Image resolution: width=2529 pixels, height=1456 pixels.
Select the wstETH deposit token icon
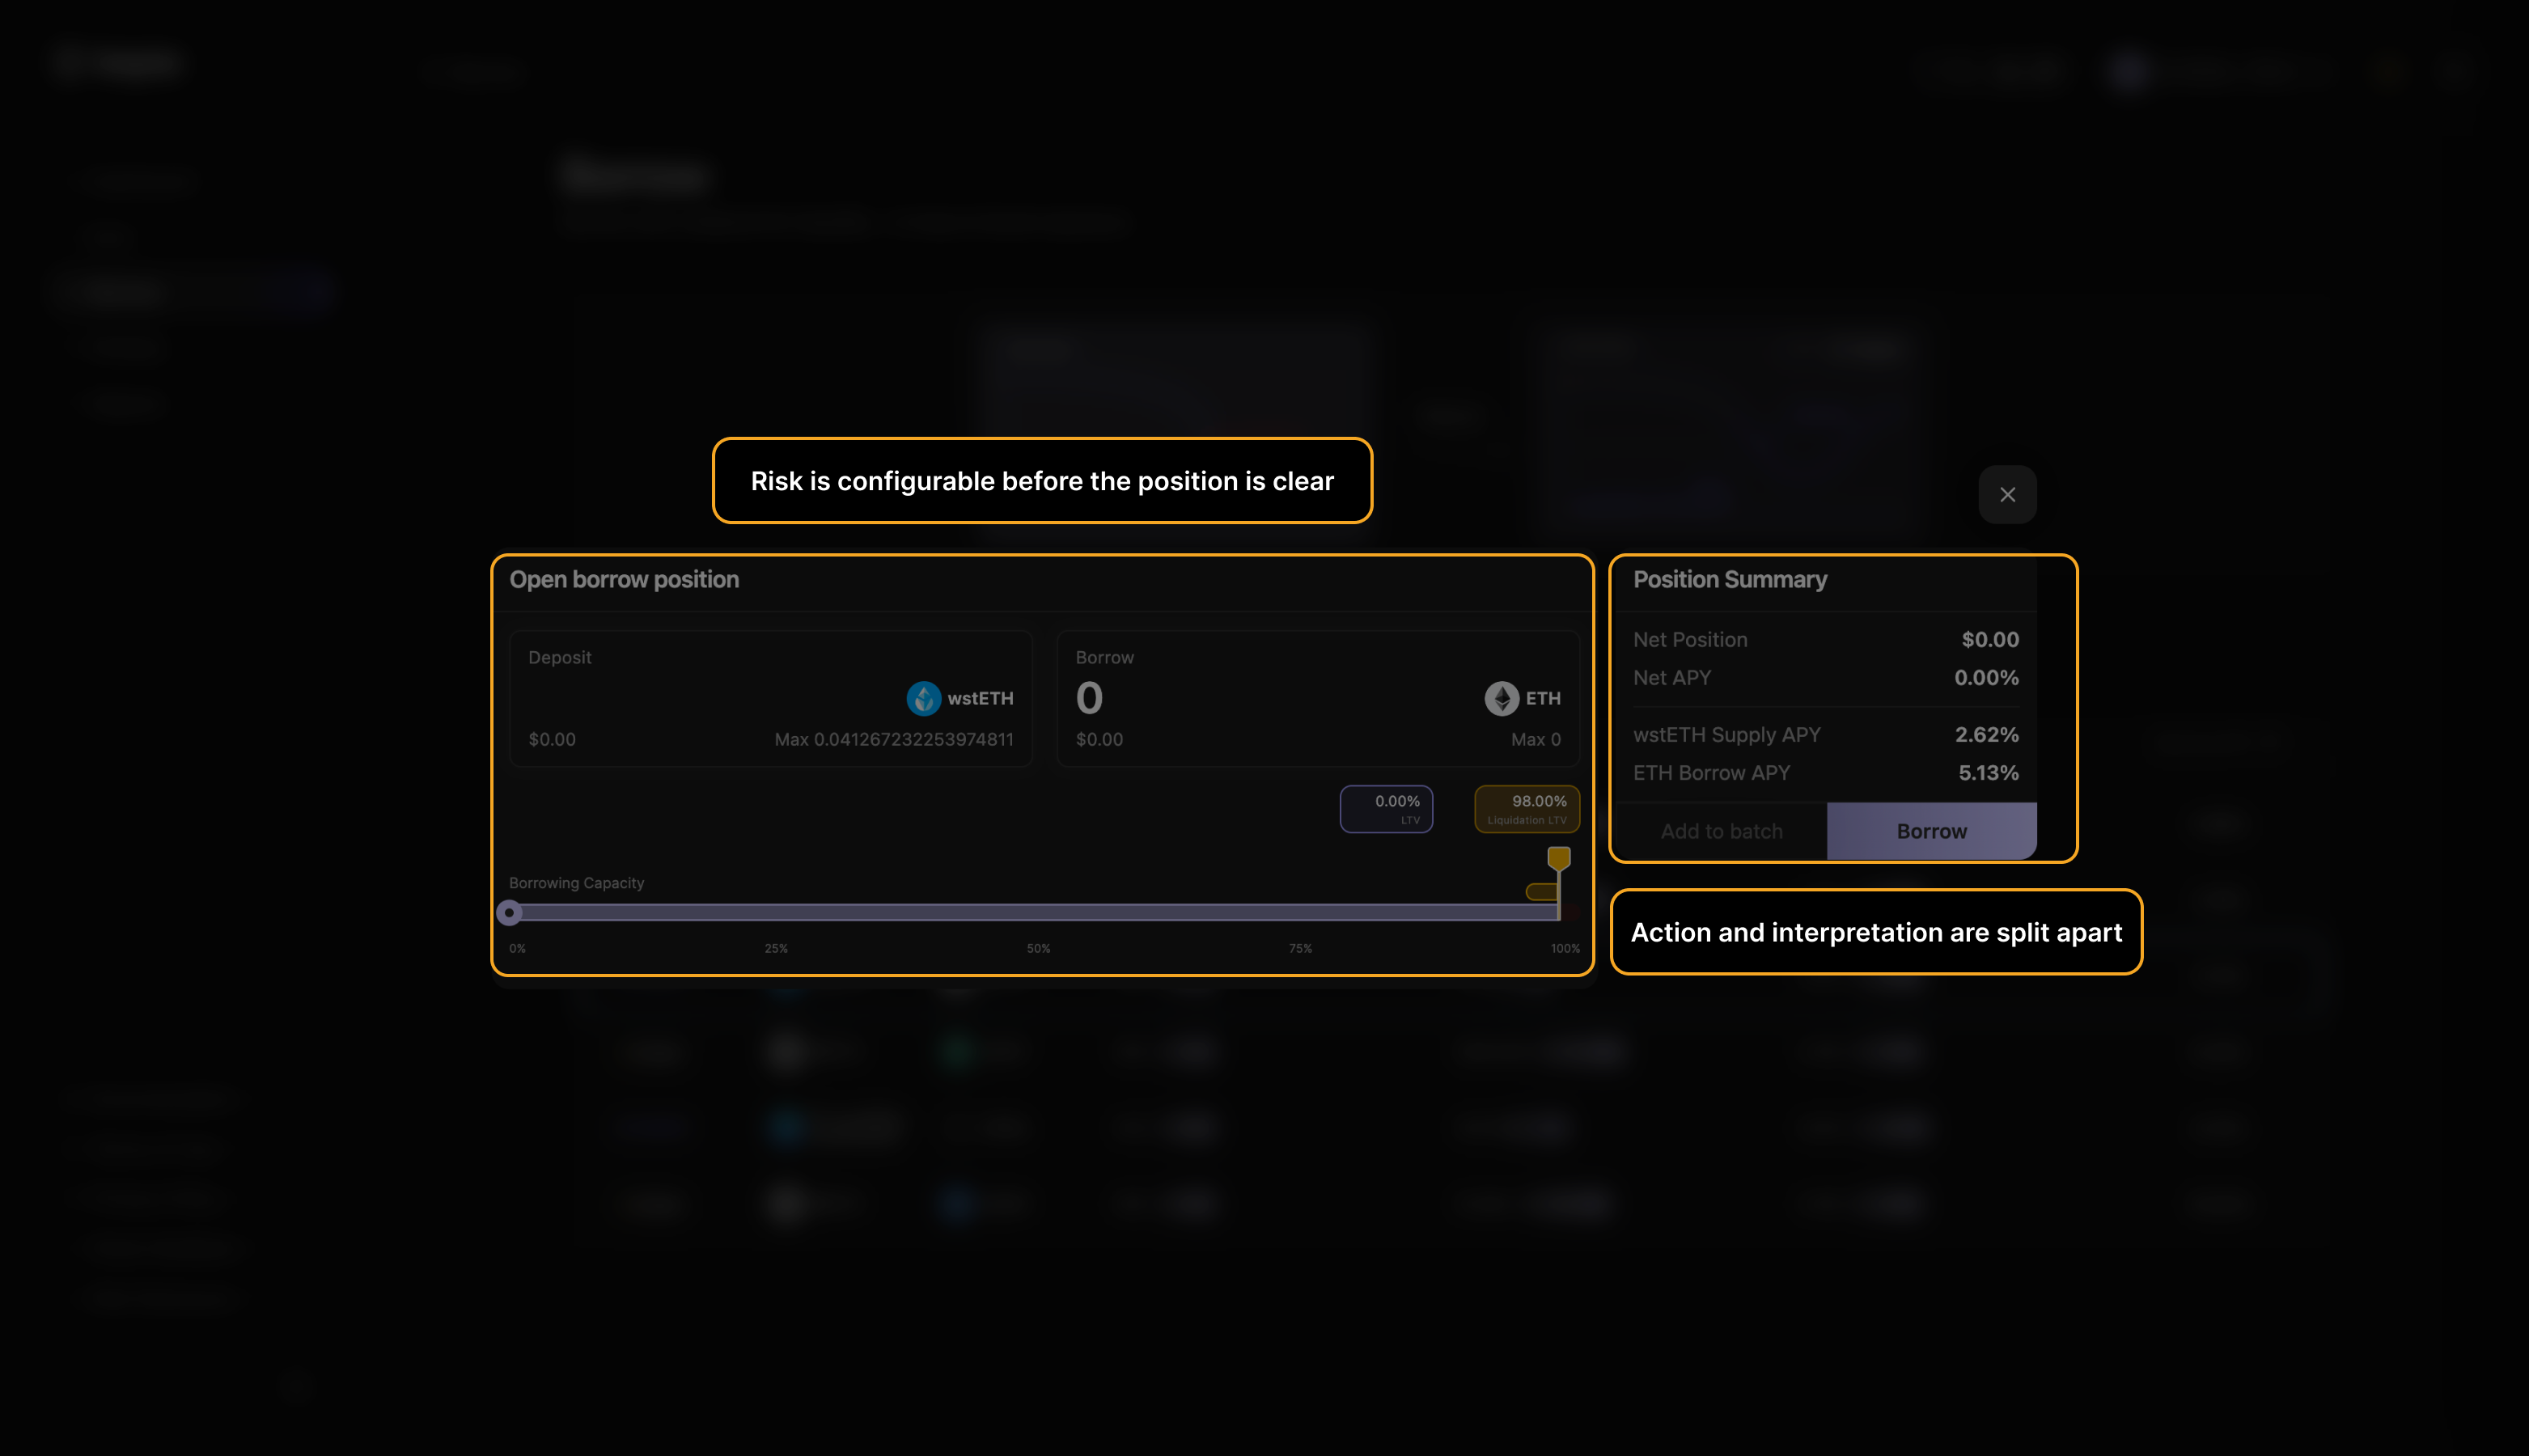click(923, 698)
